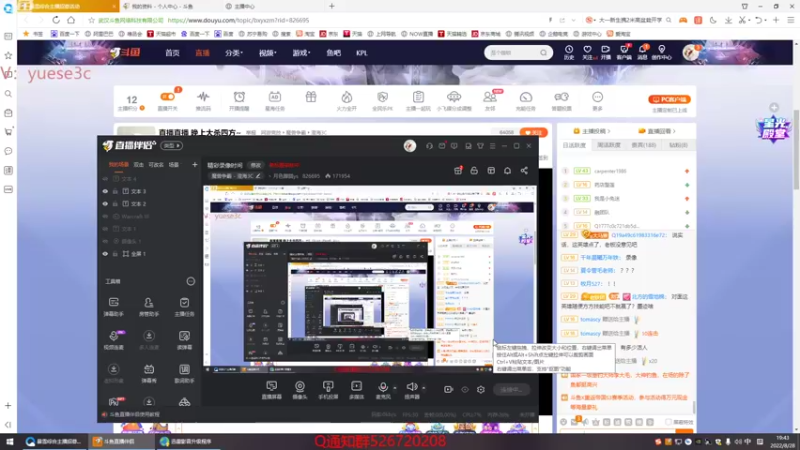Switch to 周活跃度 tab

(609, 145)
